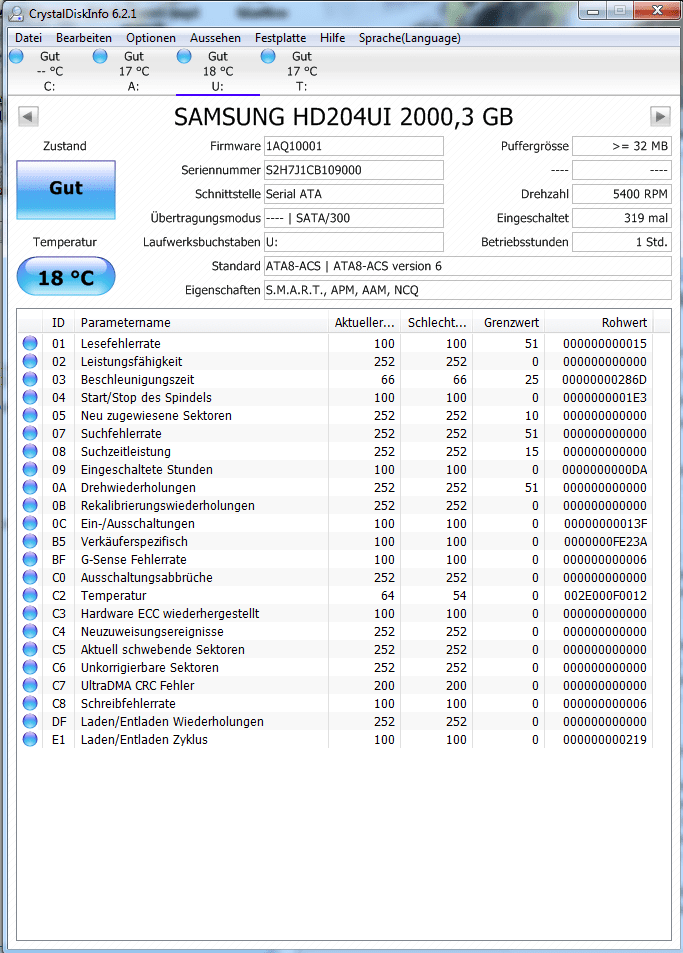The image size is (683, 953).
Task: Click status orb of Suchzeitleistung row
Action: point(30,452)
